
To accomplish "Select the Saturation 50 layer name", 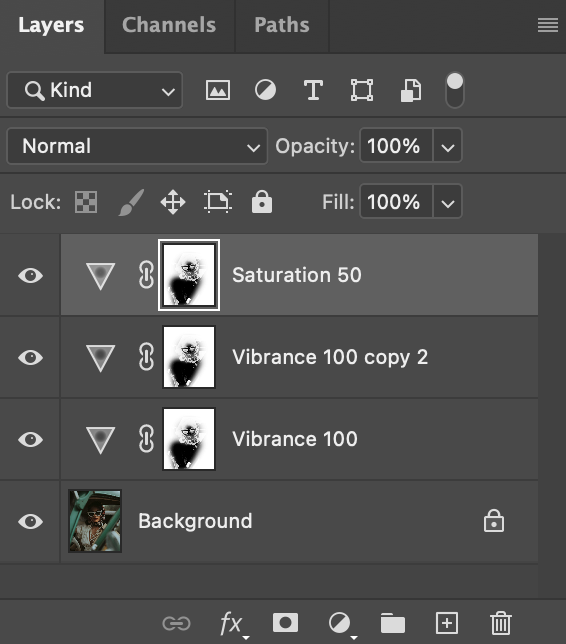I will click(297, 275).
